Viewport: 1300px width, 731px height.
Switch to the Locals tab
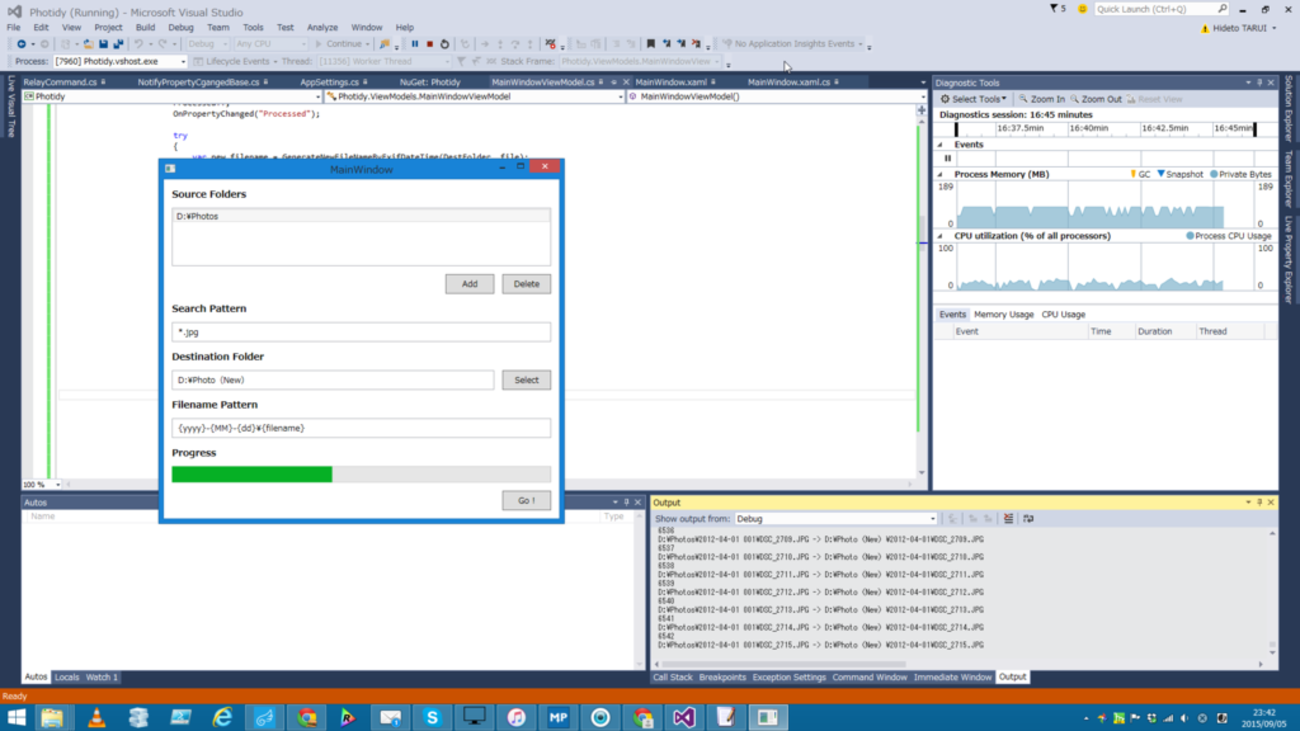pos(66,677)
